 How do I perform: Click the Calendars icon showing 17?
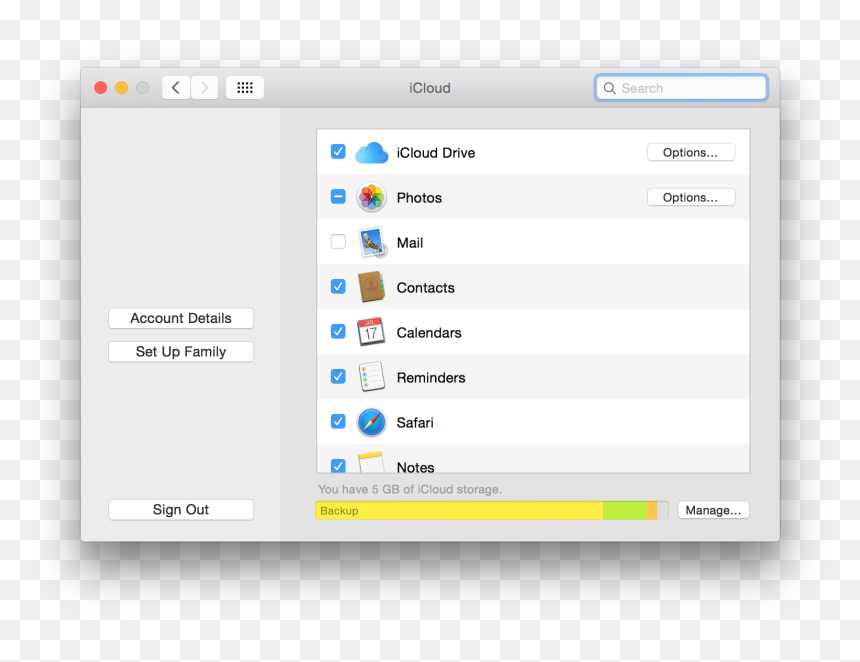coord(371,332)
